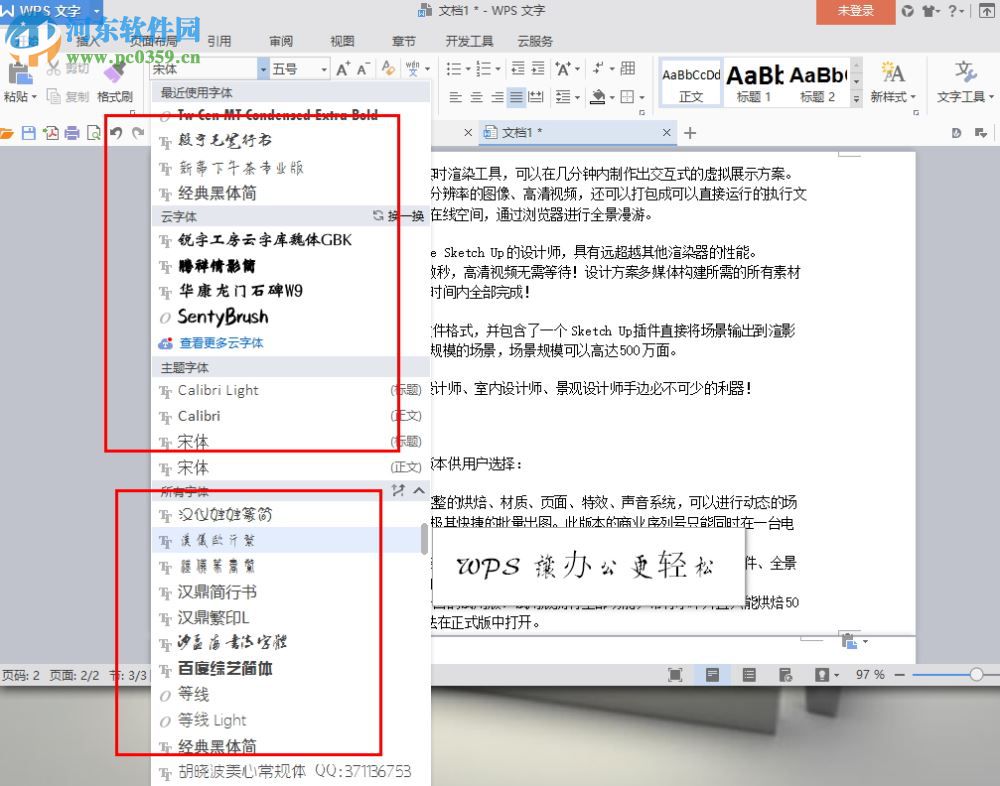Switch to the 审阅 ribbon tab
The image size is (1000, 786).
tap(281, 42)
